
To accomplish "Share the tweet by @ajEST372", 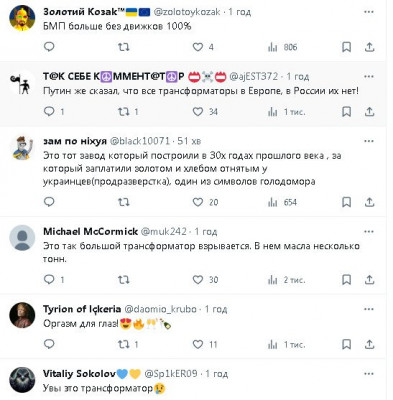I will point(369,111).
